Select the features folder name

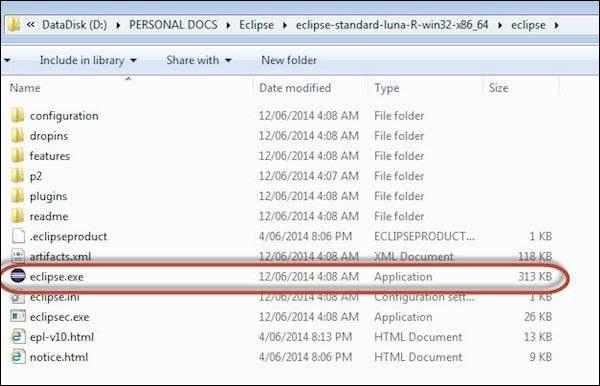(x=50, y=156)
